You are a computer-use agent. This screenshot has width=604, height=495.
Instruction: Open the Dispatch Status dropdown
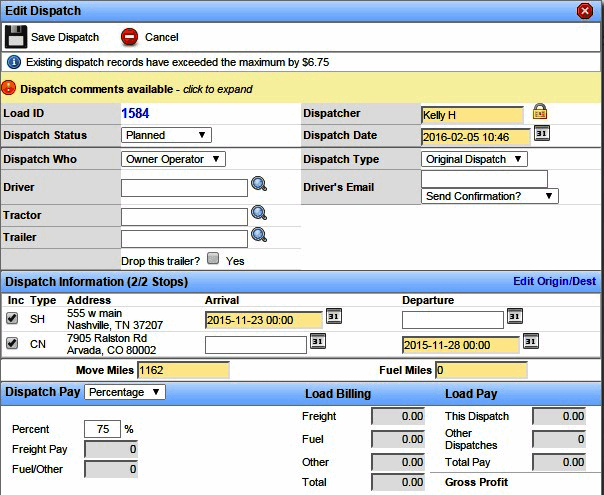(166, 135)
